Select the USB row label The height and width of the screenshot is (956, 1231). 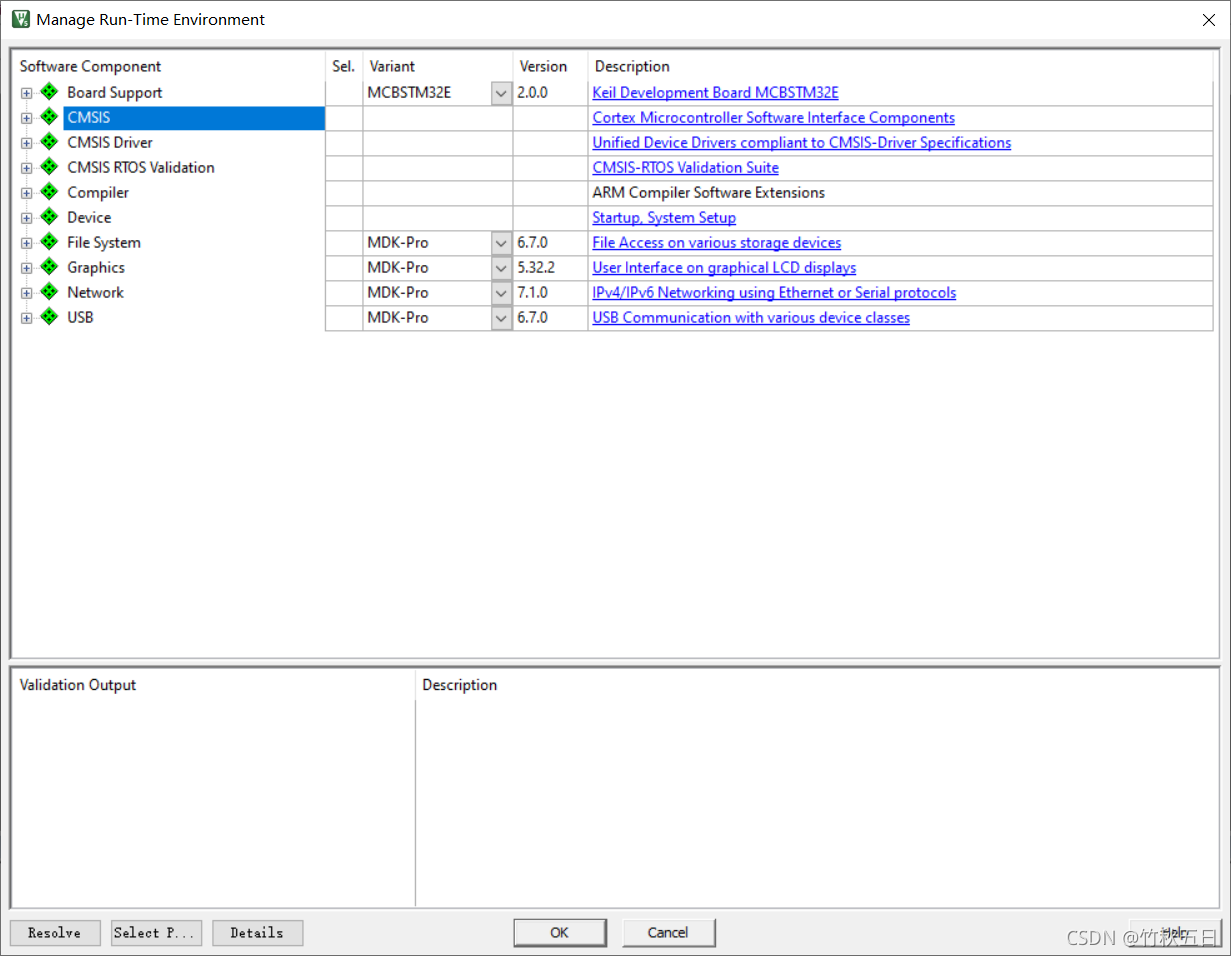(x=80, y=318)
